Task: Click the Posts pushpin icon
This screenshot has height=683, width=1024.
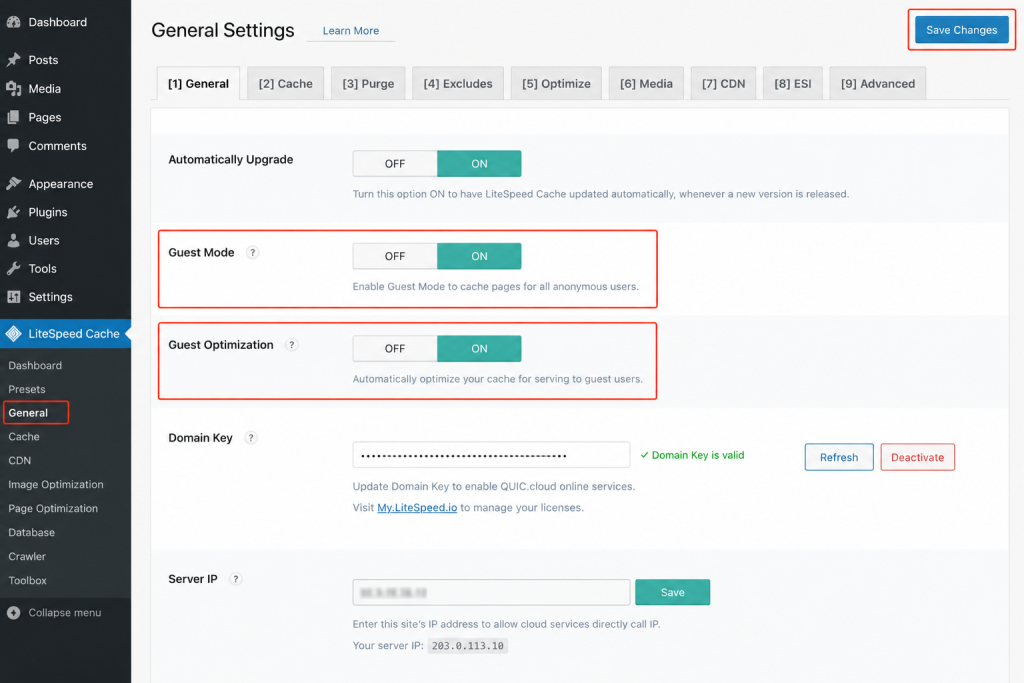Action: 13,59
